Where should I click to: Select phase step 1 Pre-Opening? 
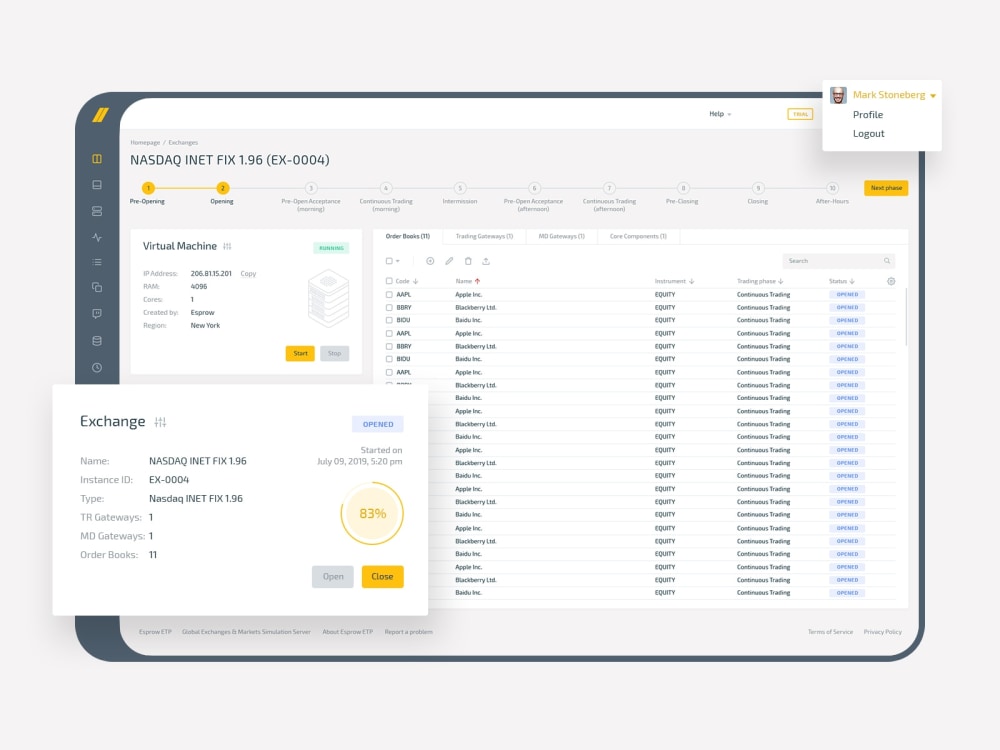[x=148, y=188]
